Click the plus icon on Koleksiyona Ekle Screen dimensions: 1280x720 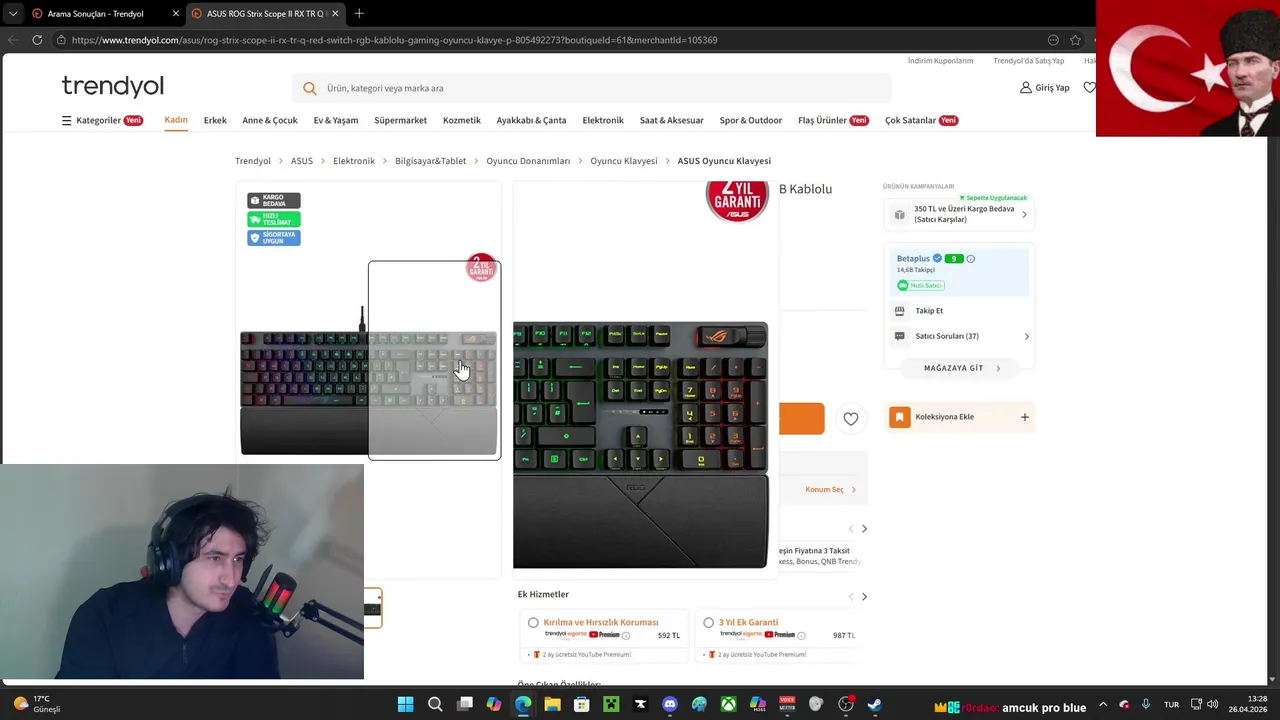[1024, 417]
